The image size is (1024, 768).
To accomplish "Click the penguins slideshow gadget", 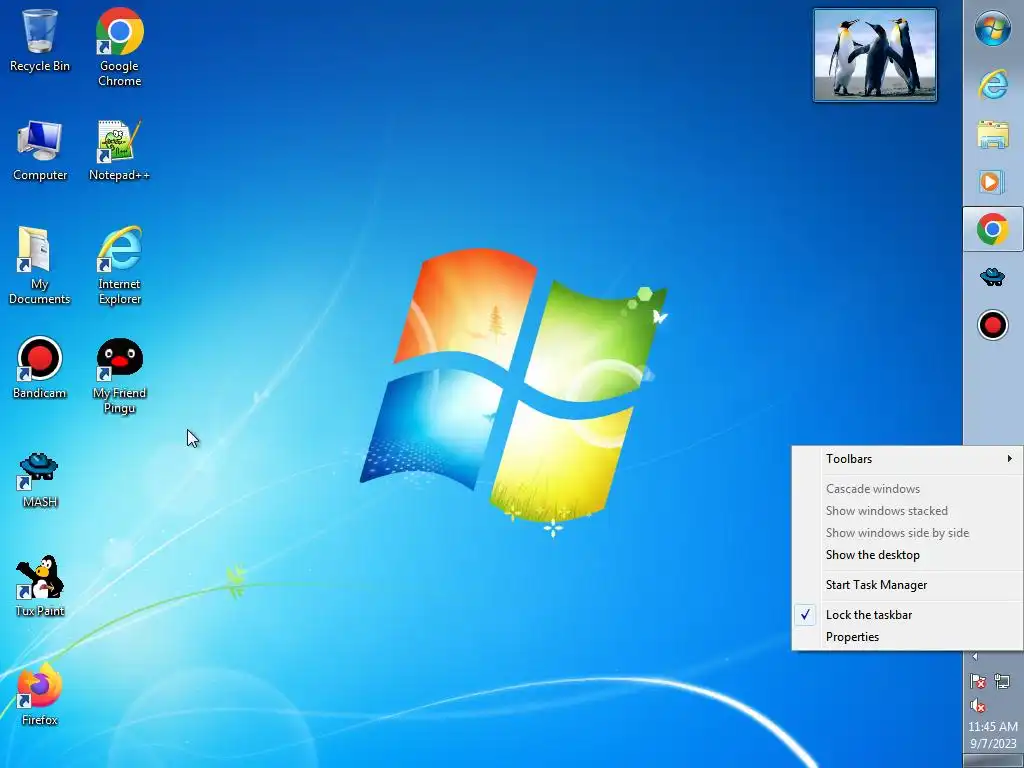I will pyautogui.click(x=874, y=55).
